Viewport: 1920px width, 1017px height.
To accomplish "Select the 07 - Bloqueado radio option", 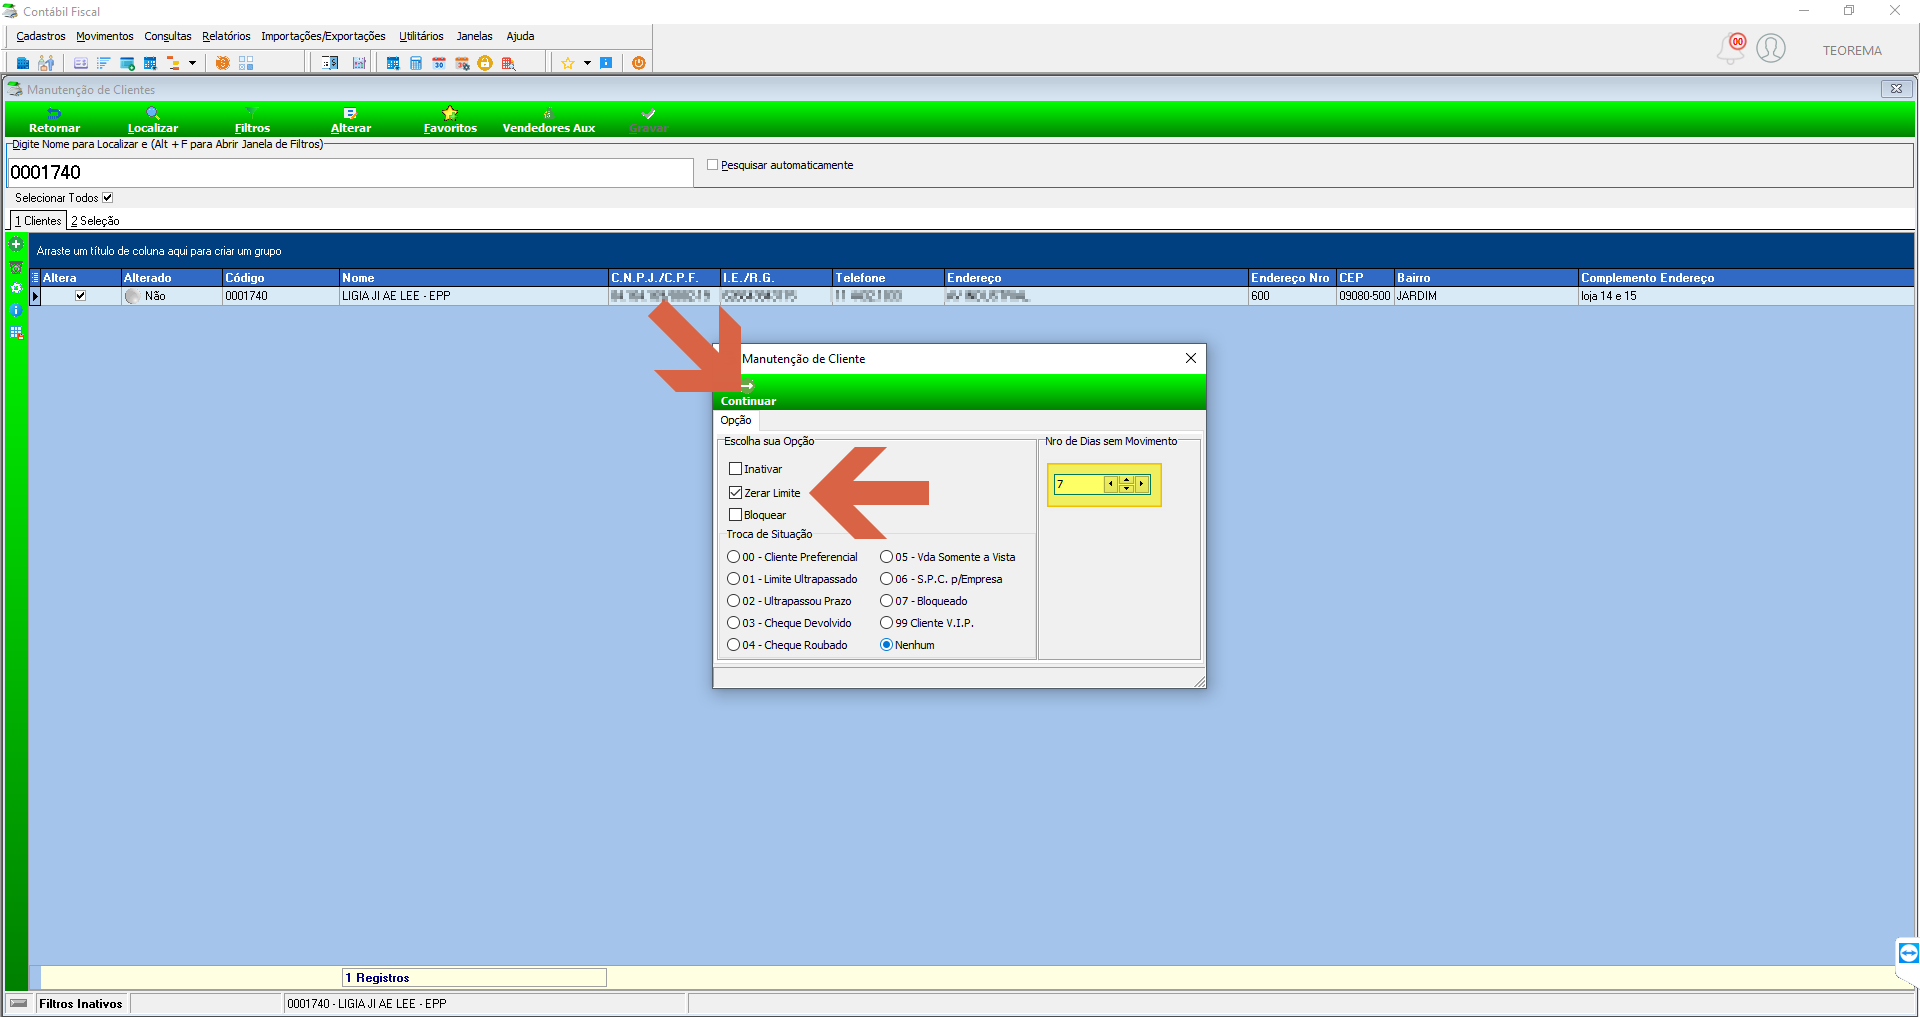I will click(887, 601).
